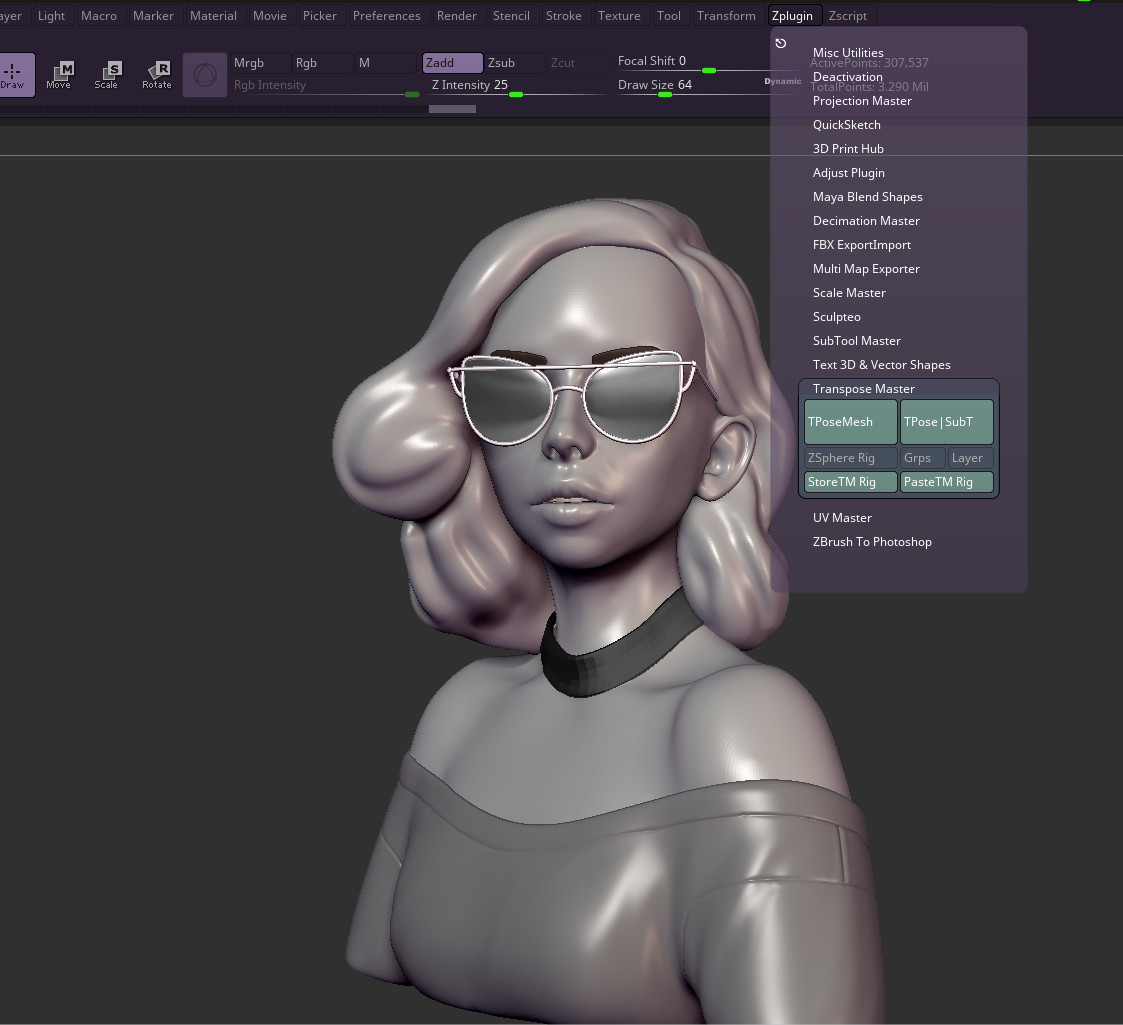The image size is (1123, 1025).
Task: Open the Zscript menu
Action: pos(848,16)
